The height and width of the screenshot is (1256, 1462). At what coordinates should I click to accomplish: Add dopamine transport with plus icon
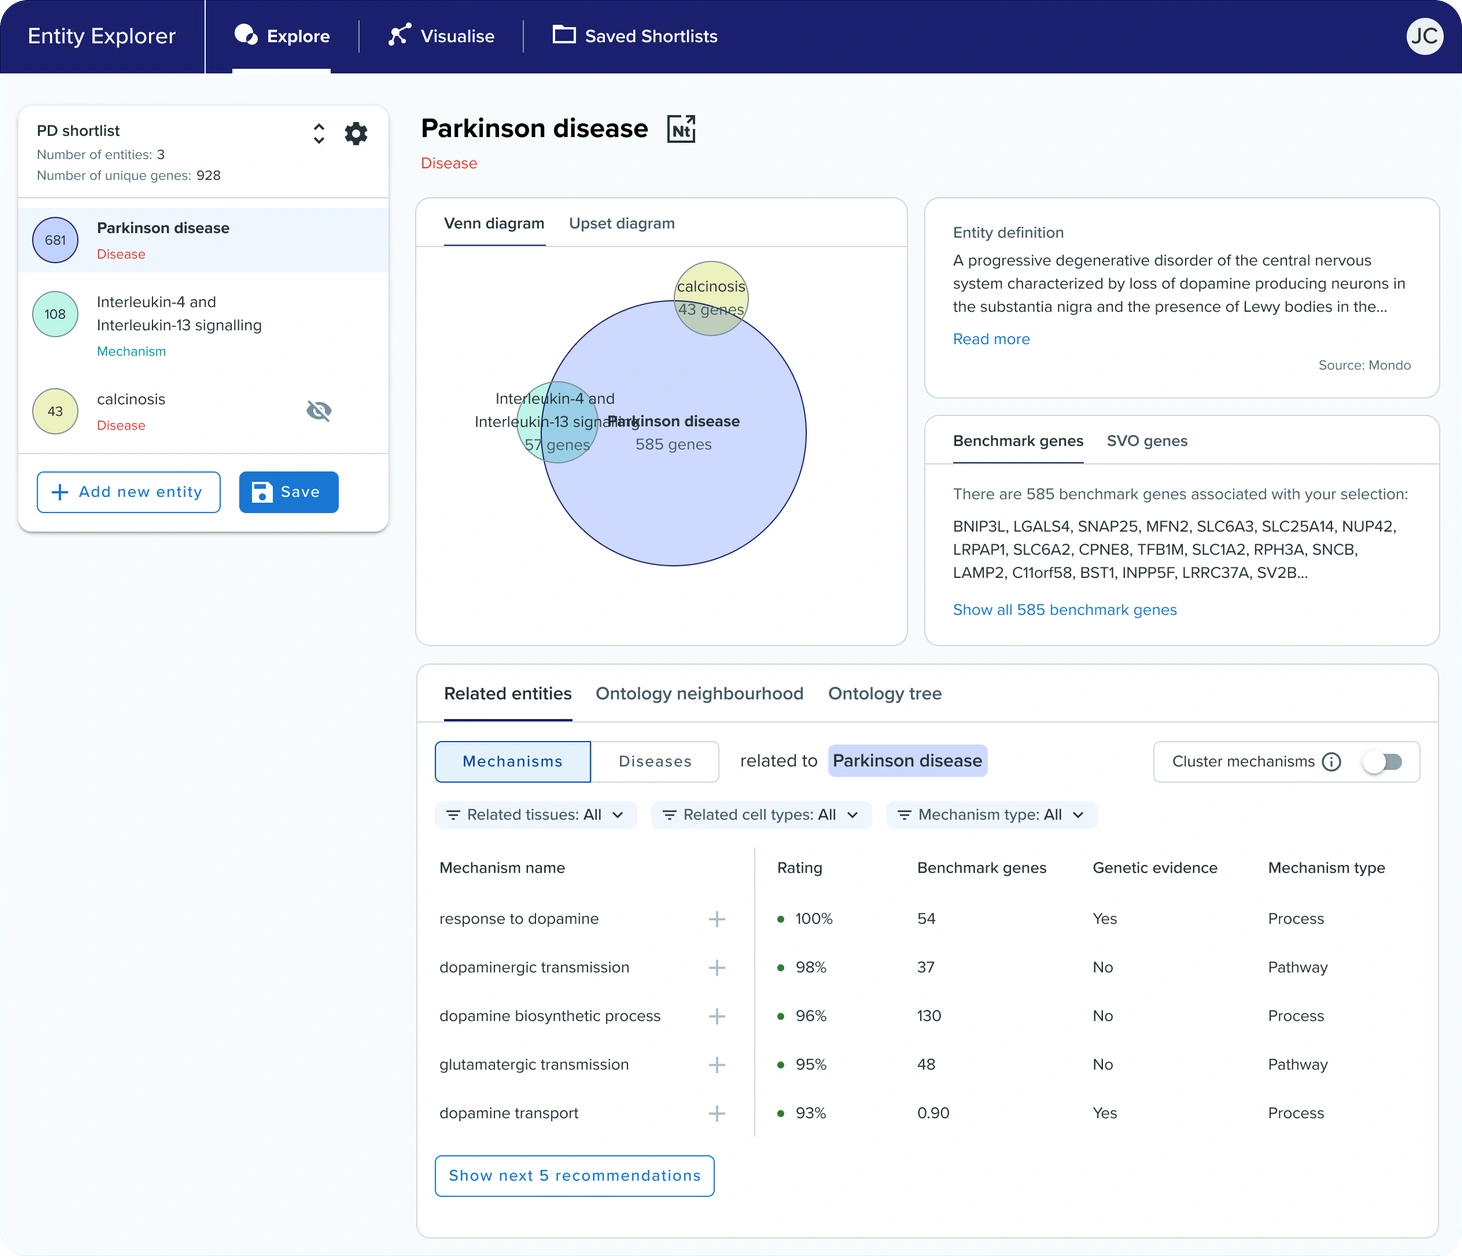[717, 1113]
